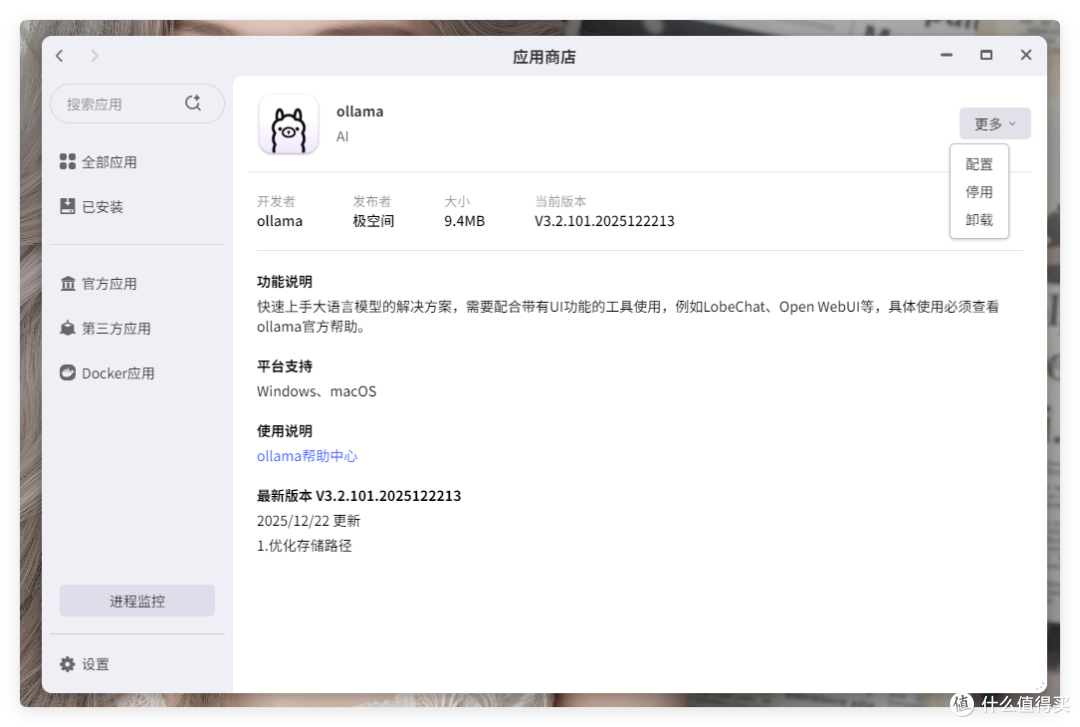Click the 应用商店 window title
The width and height of the screenshot is (1080, 727).
[544, 57]
